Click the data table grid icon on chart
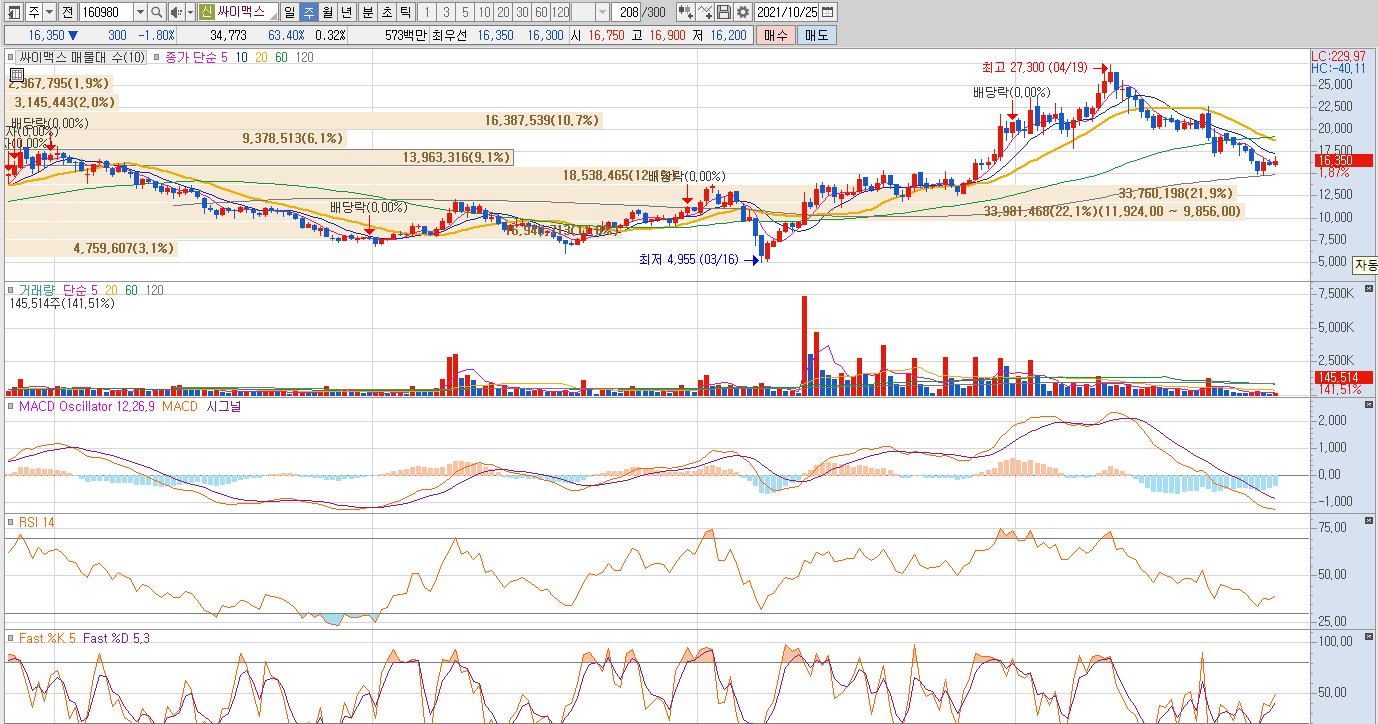 coord(17,75)
